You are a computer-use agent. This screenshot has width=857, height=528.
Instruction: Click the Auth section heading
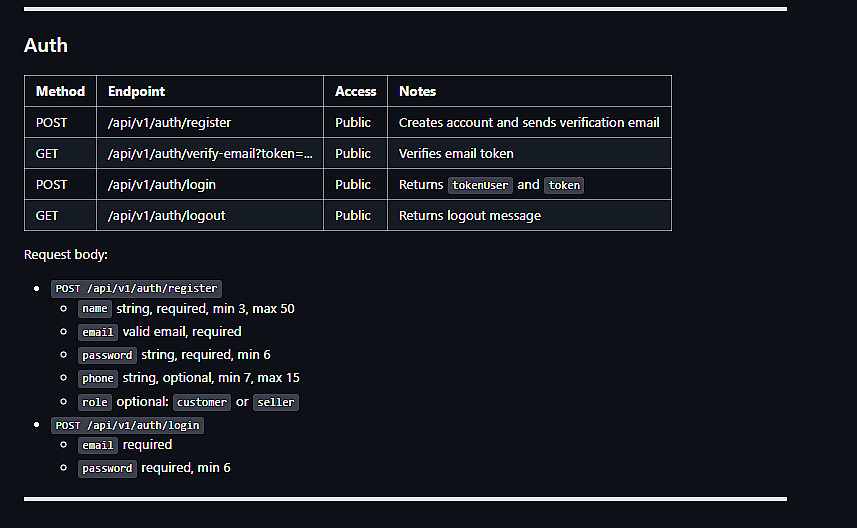pos(46,45)
